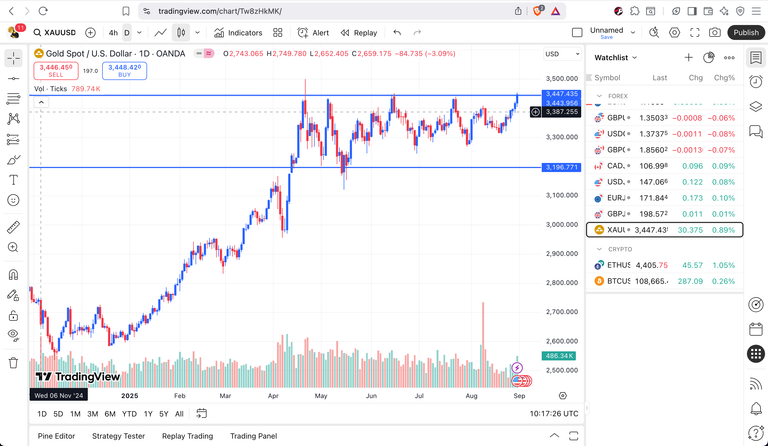The image size is (768, 446).
Task: Open quick search icon in toolbar
Action: [654, 33]
